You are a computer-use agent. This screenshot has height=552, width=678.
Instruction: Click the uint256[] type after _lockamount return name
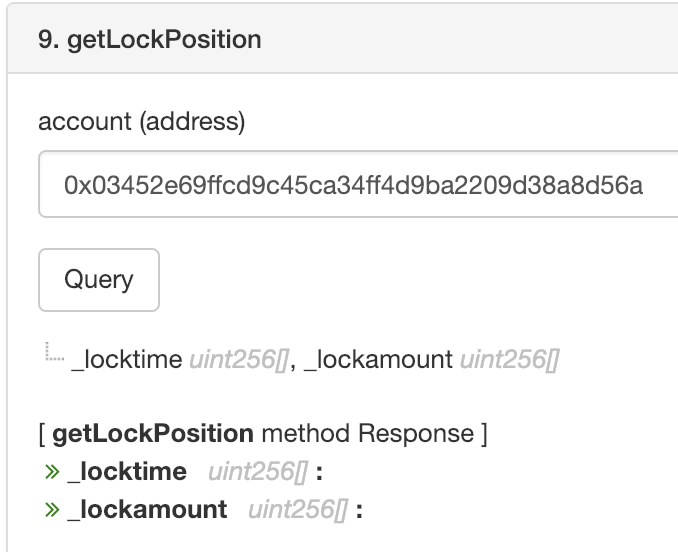tap(508, 360)
